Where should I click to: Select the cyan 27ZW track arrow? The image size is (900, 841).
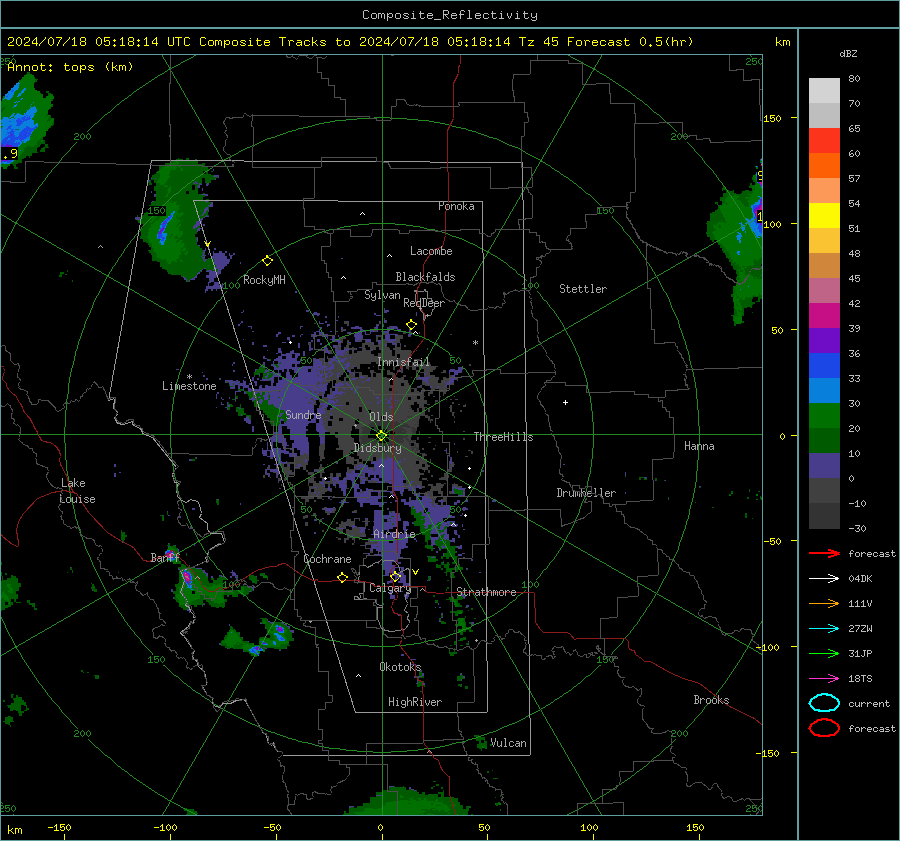pos(824,629)
